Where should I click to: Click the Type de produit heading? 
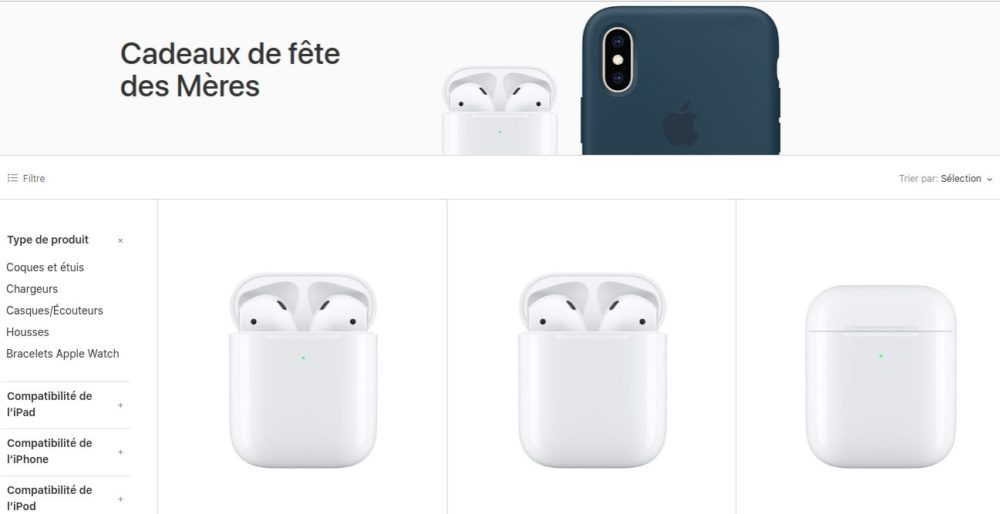coord(48,240)
